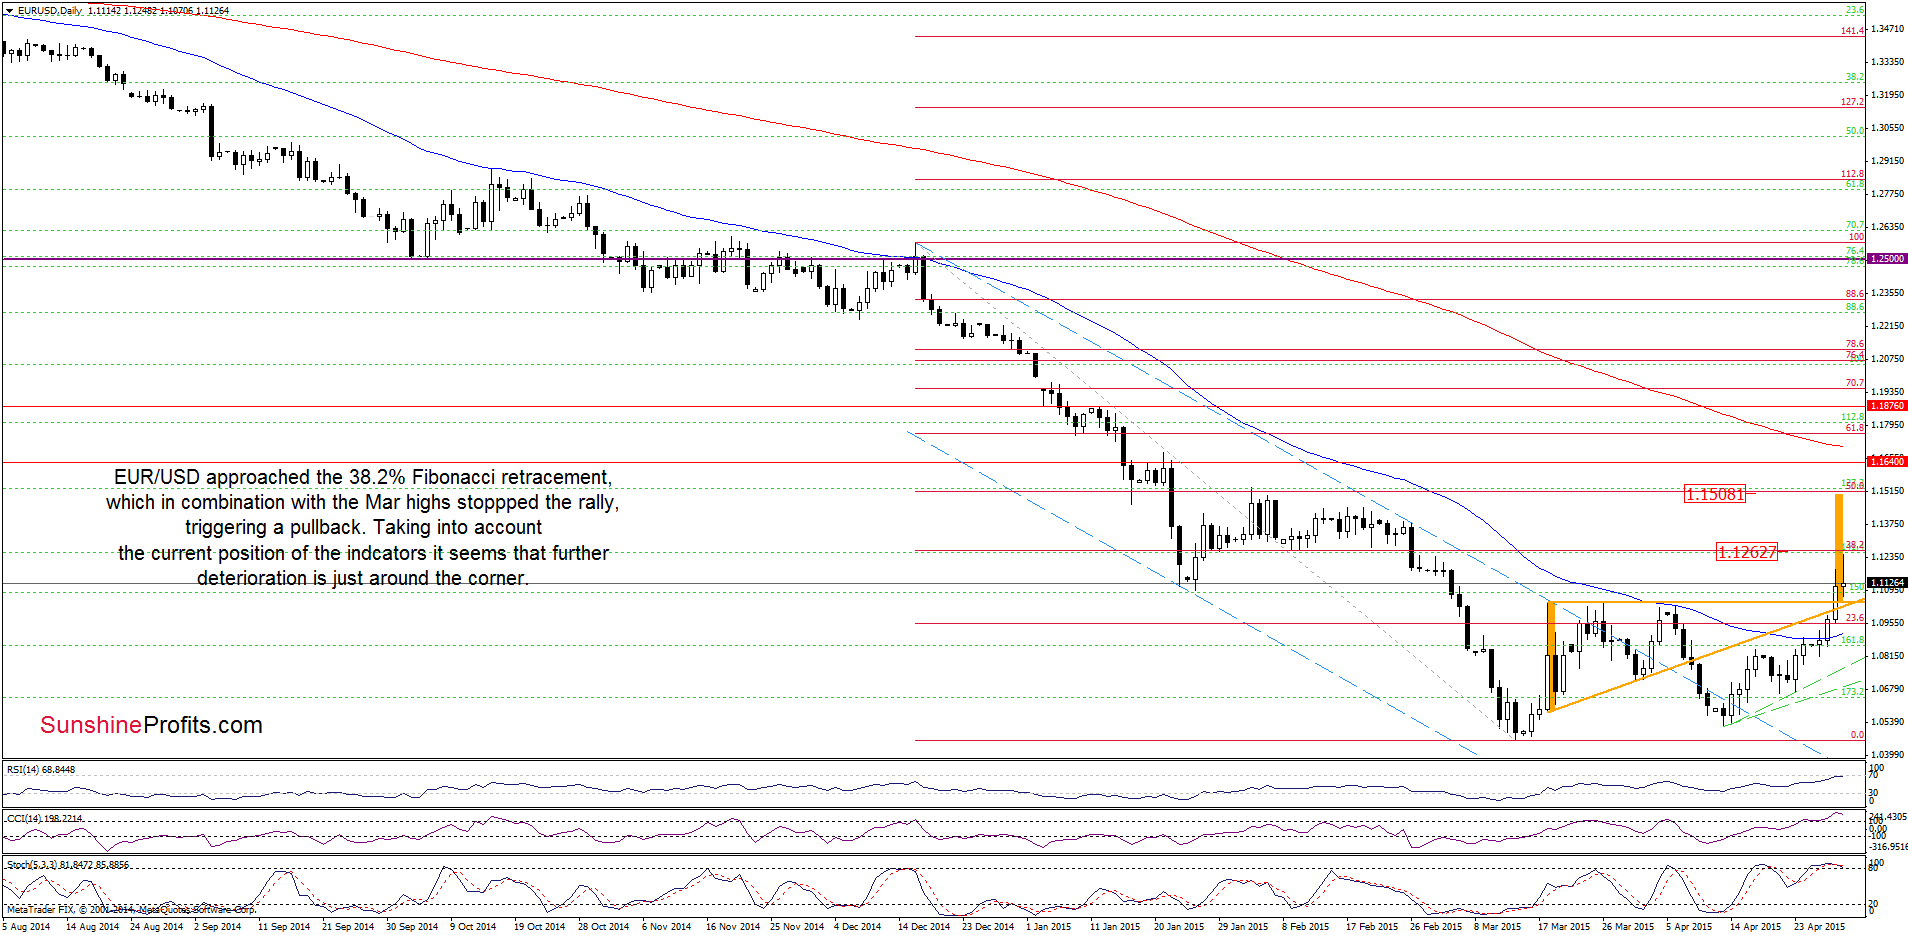Click the 23 Apr 2015 date label
This screenshot has width=1908, height=935.
[x=1819, y=927]
